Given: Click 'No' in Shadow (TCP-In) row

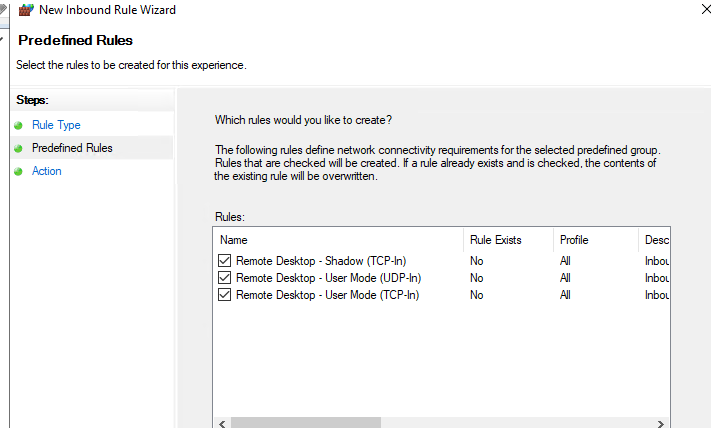Looking at the screenshot, I should pos(477,261).
